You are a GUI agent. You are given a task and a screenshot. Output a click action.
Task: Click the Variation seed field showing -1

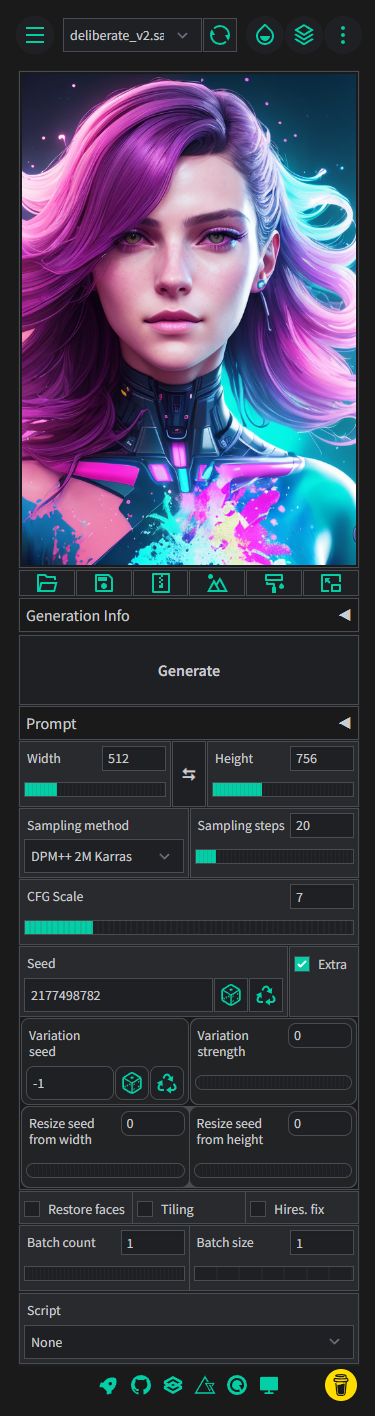[69, 1083]
